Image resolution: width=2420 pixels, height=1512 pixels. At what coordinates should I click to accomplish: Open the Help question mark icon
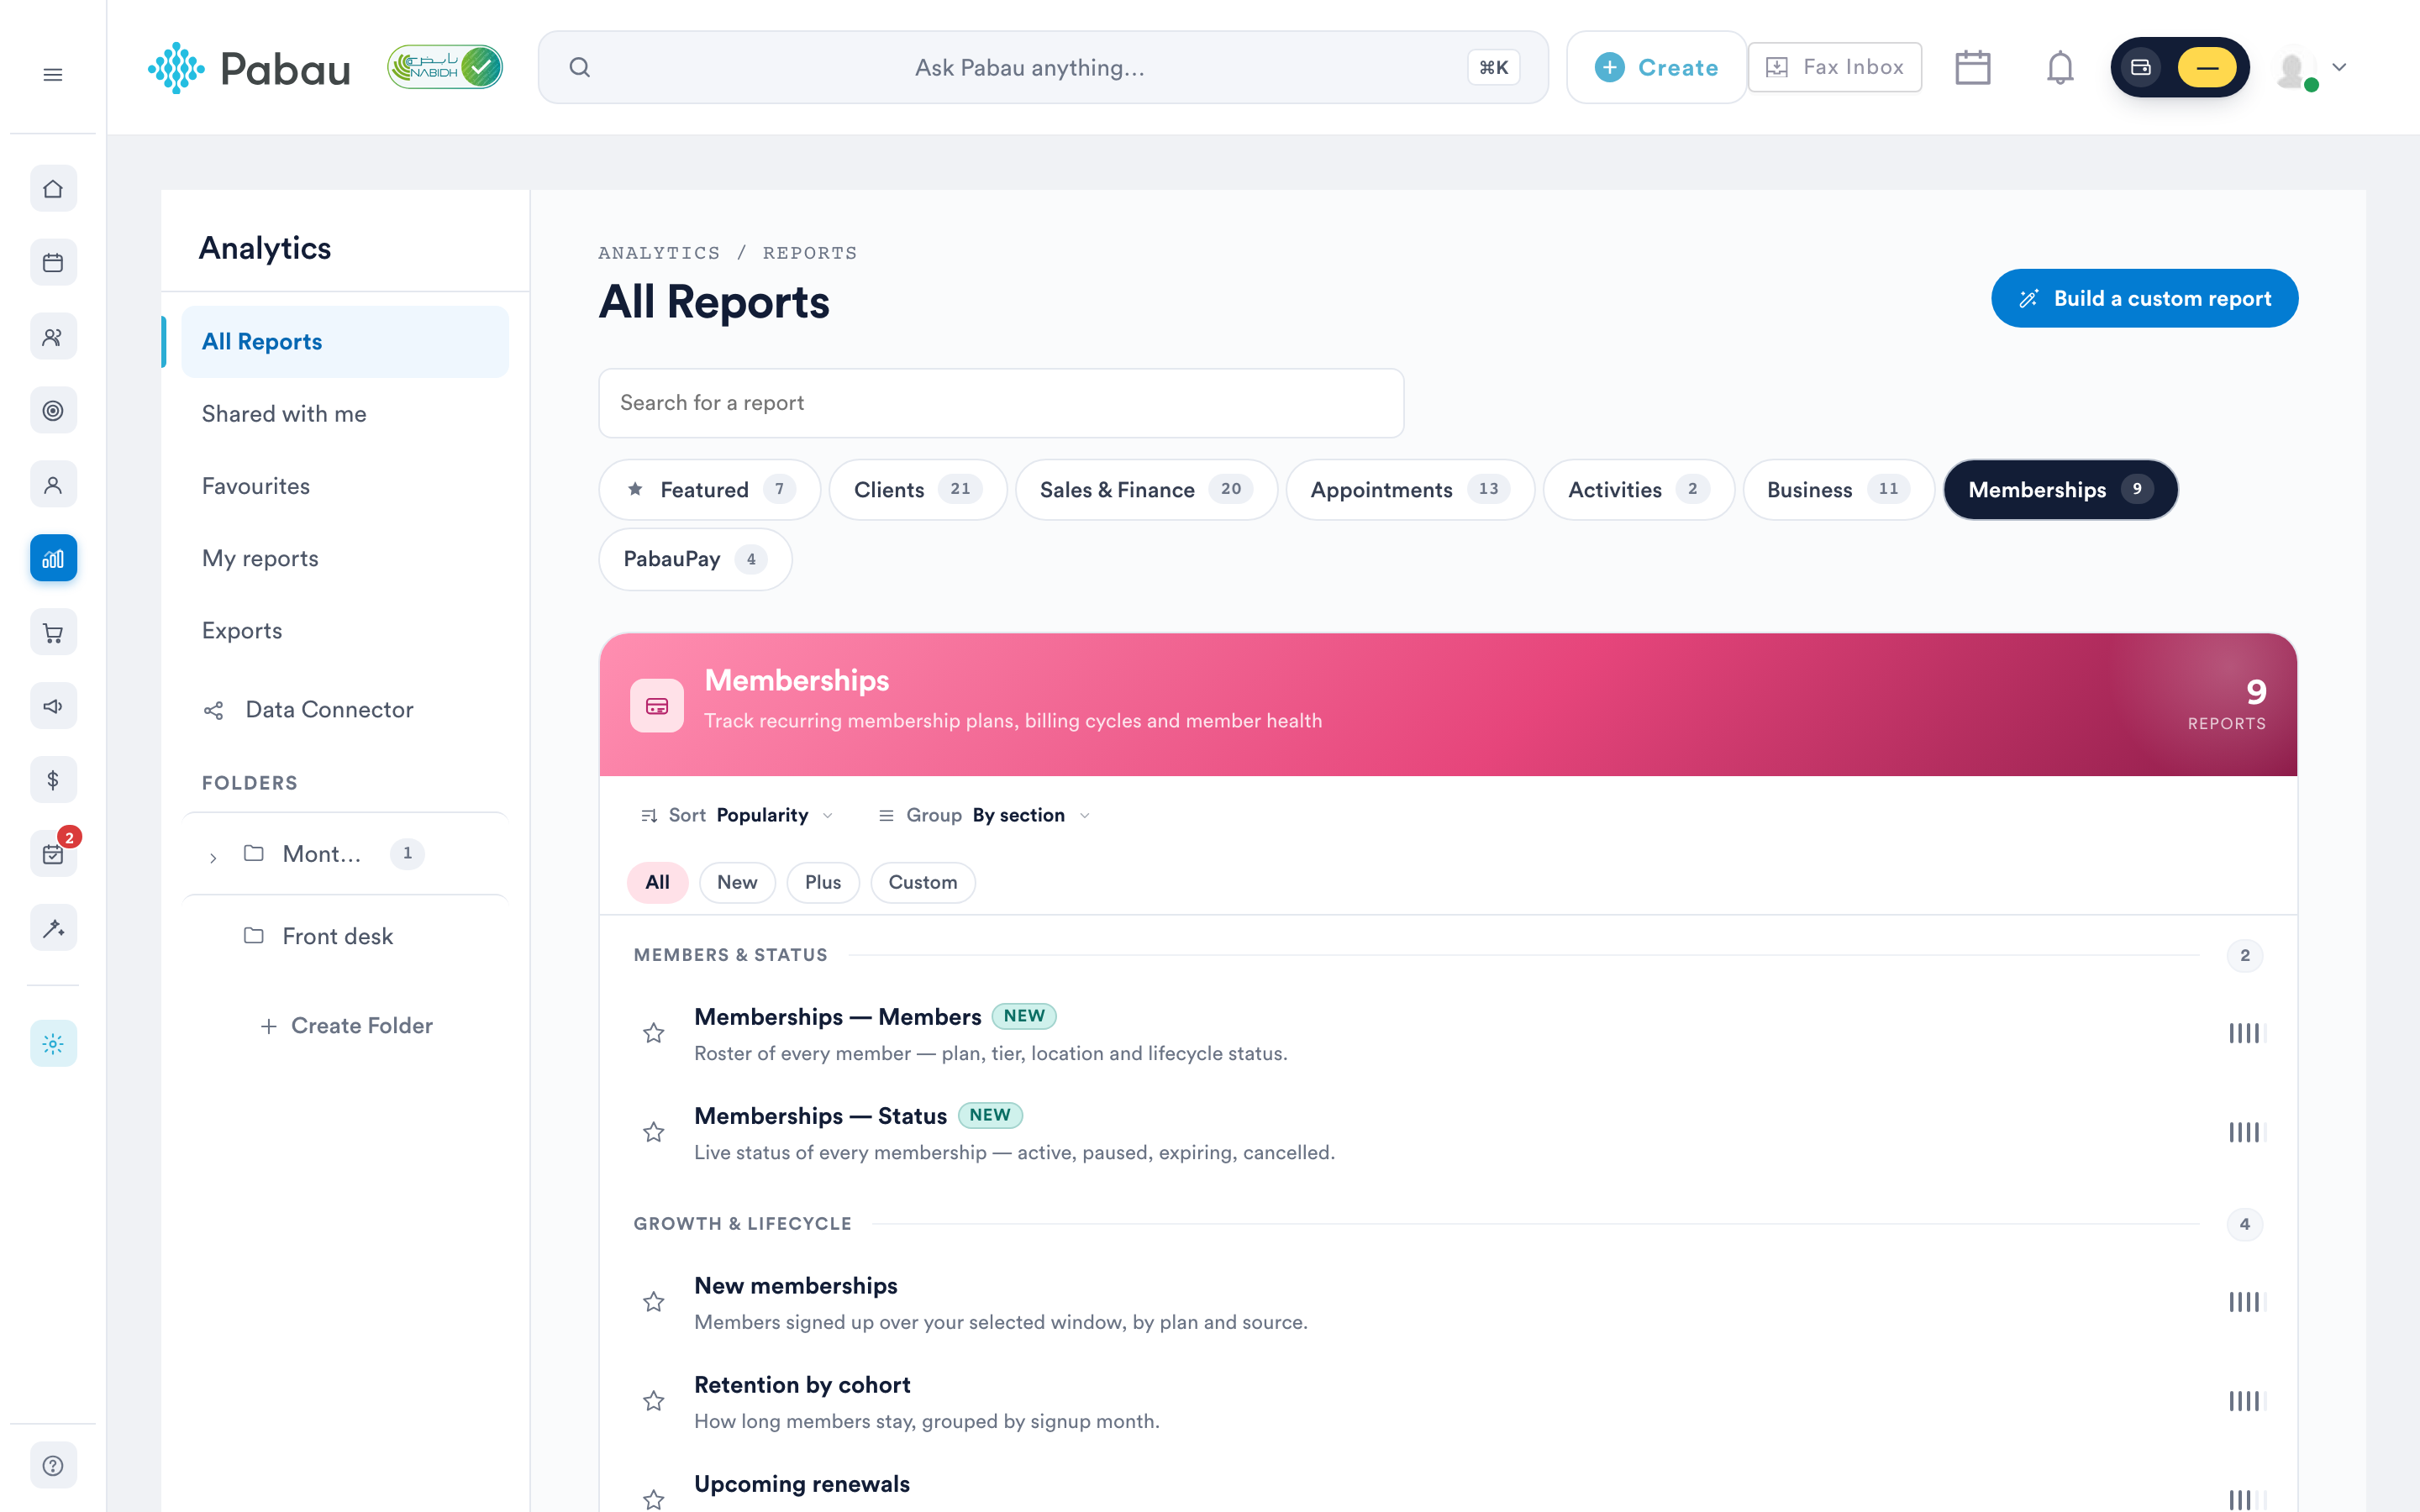pos(53,1465)
